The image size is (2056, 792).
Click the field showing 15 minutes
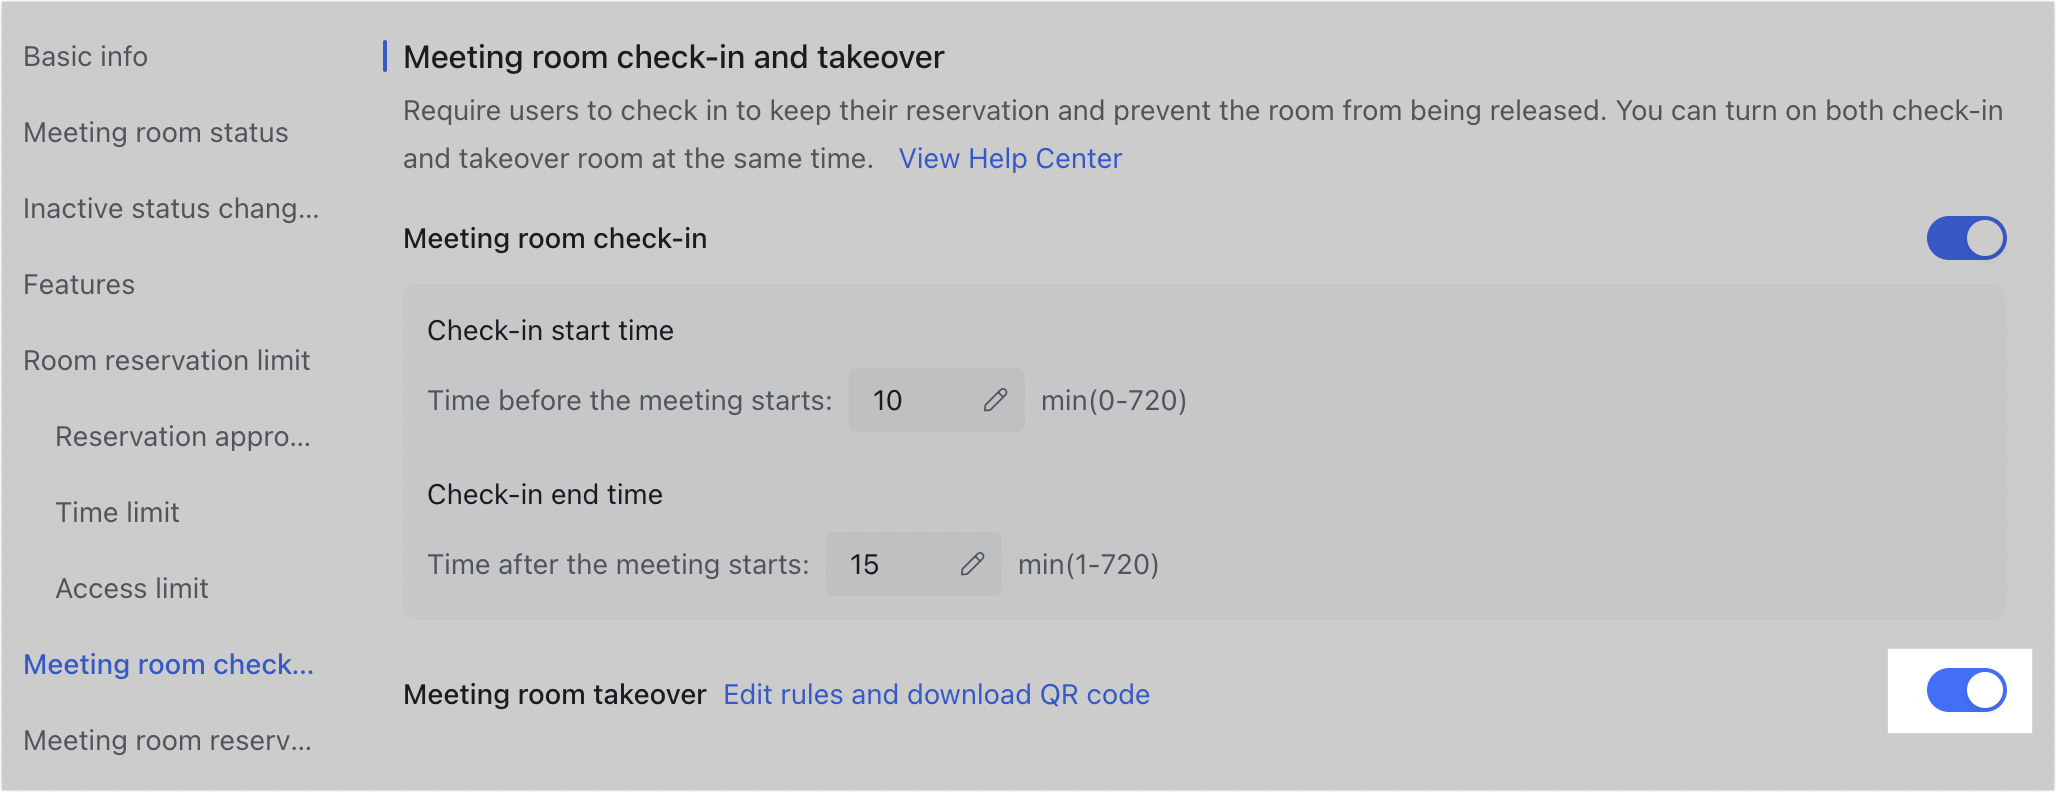tap(878, 564)
